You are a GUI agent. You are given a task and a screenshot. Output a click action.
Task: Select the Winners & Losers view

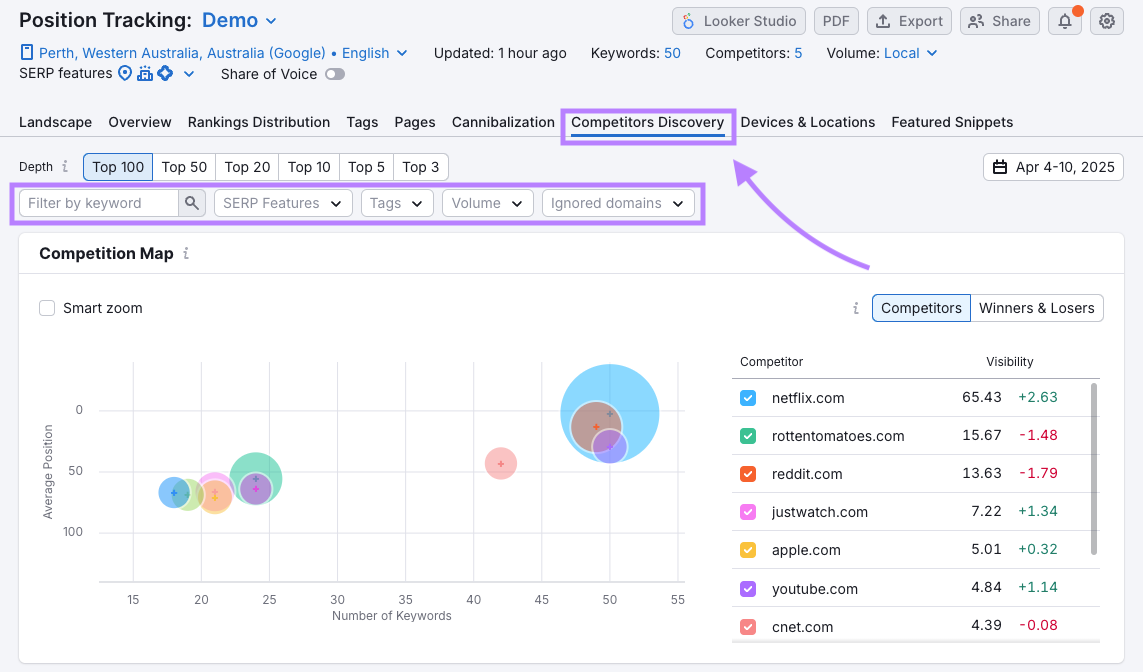coord(1036,308)
